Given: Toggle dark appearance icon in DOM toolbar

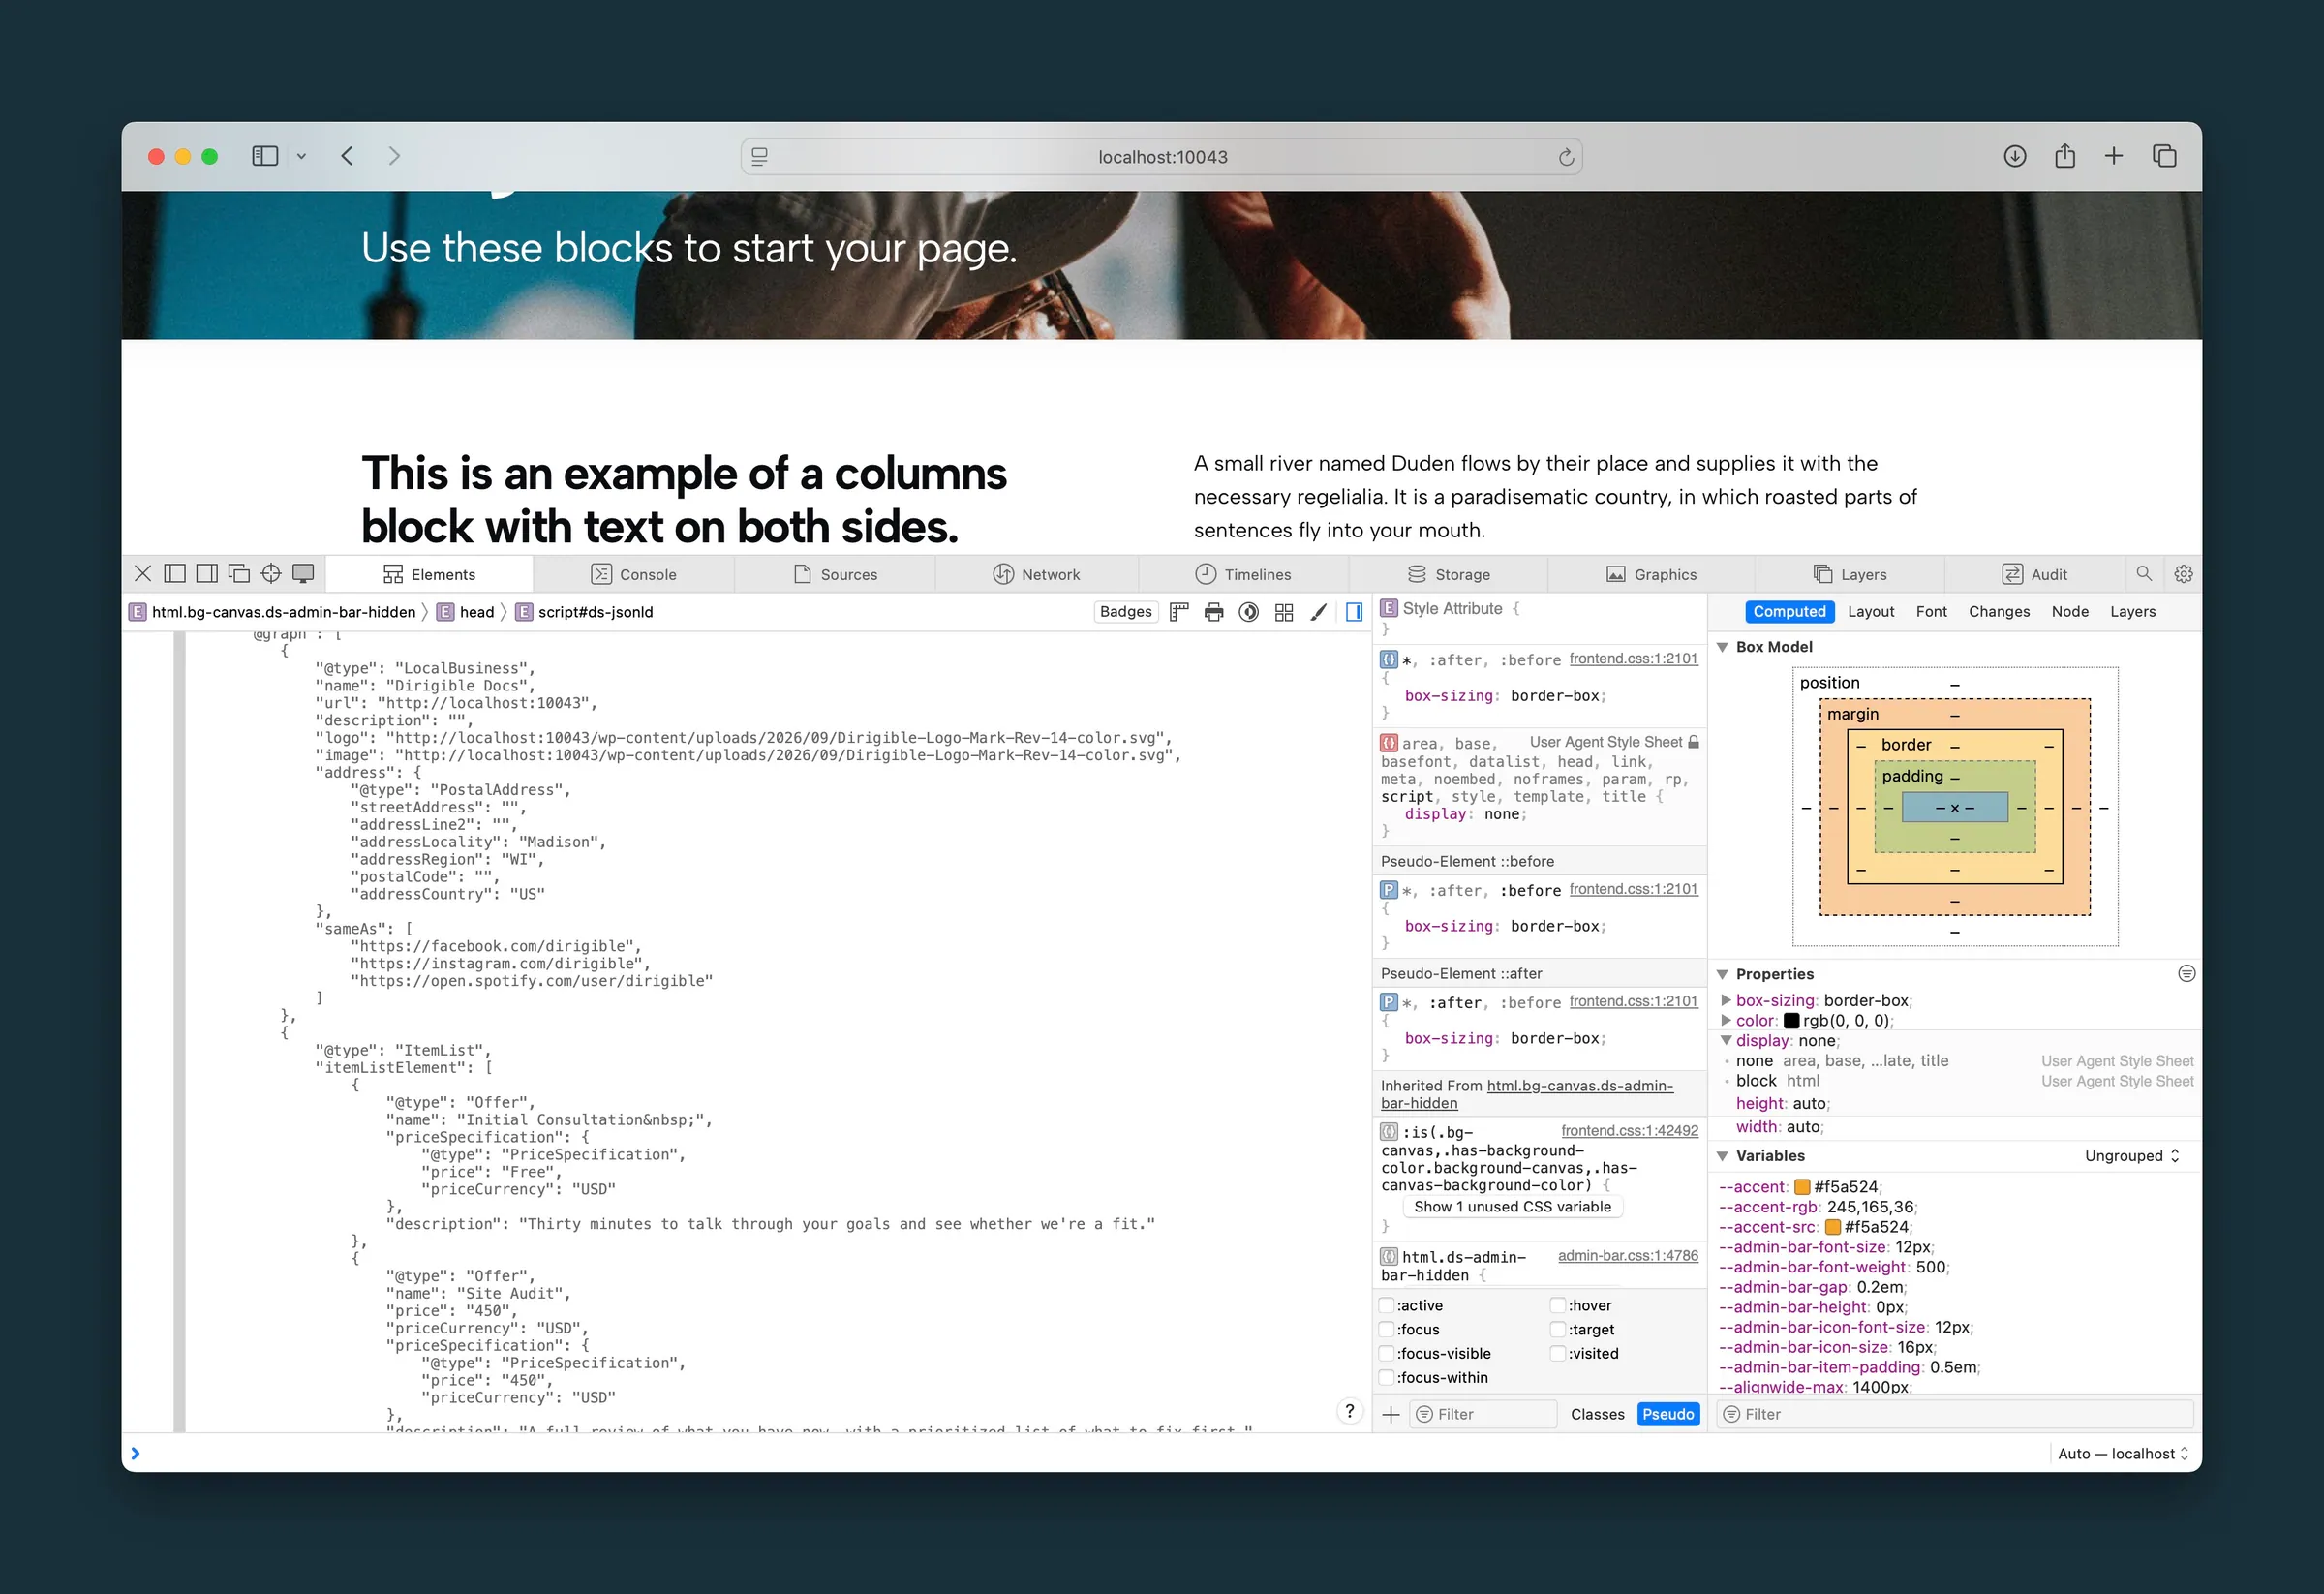Looking at the screenshot, I should (x=1249, y=612).
